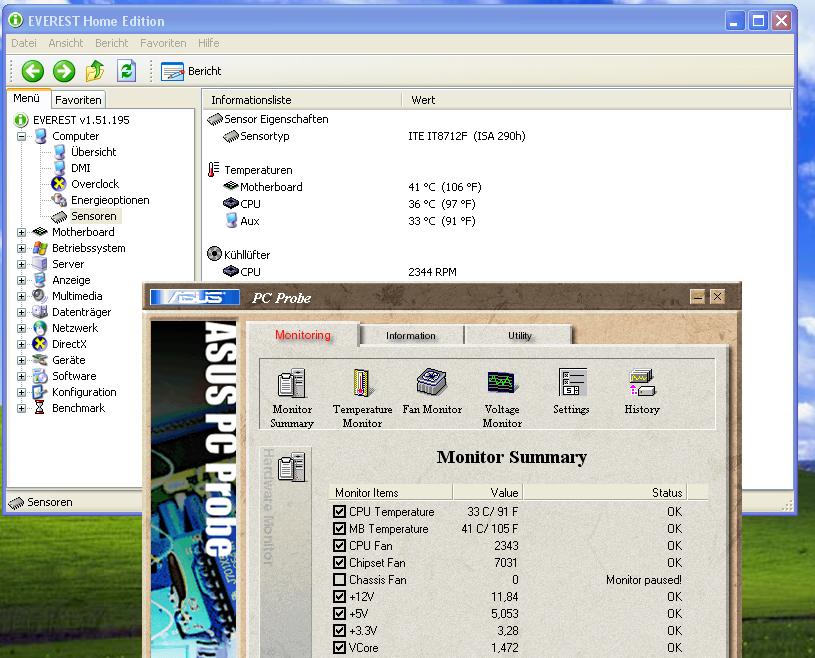Screen dimensions: 815x658
Task: Toggle the +5V checkbox
Action: 339,613
